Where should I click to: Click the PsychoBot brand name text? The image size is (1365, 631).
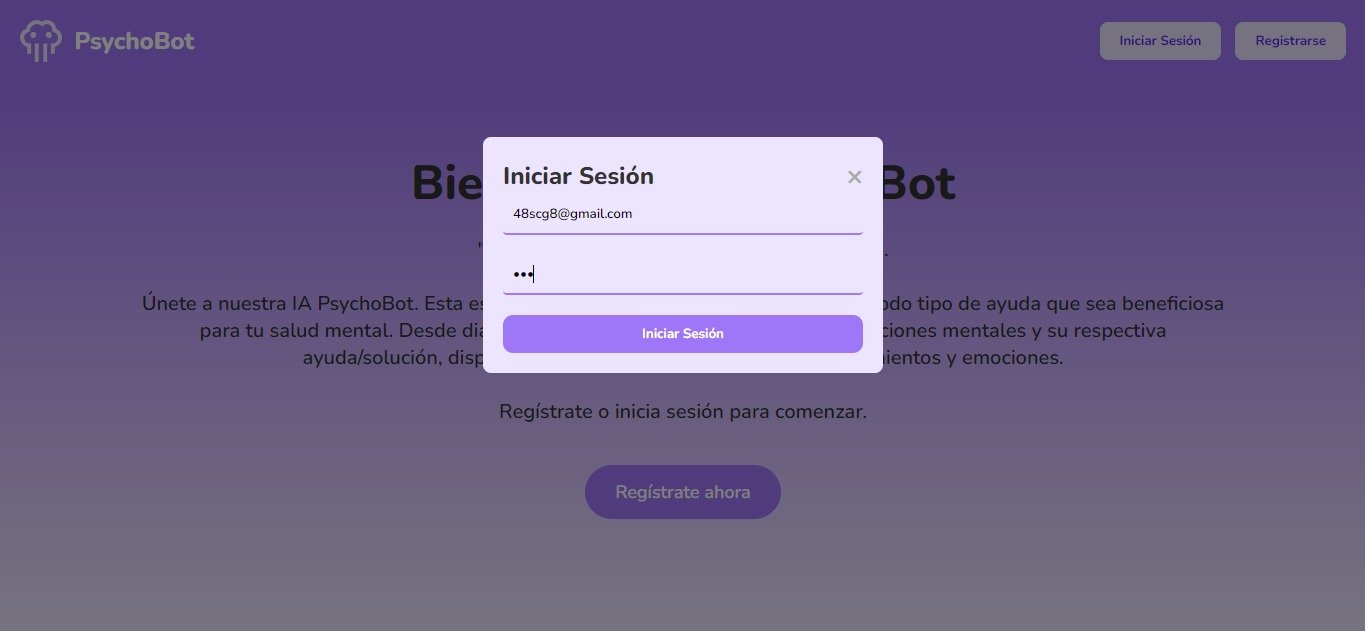click(135, 41)
